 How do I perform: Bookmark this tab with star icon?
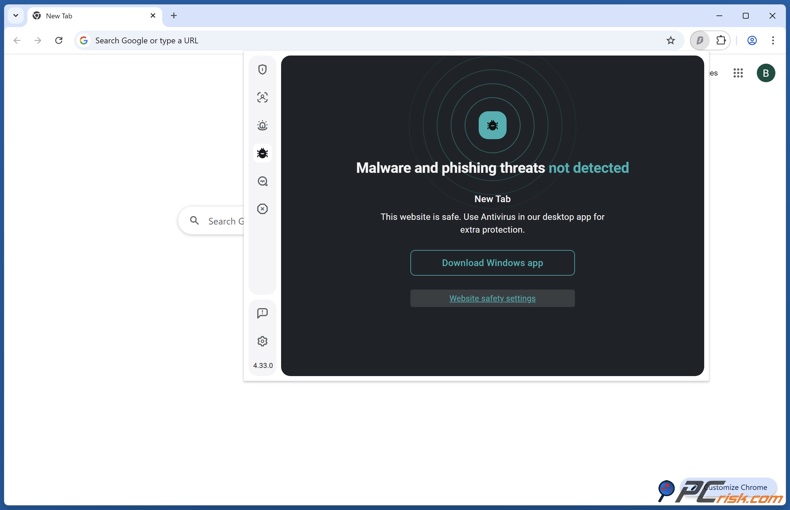coord(671,40)
